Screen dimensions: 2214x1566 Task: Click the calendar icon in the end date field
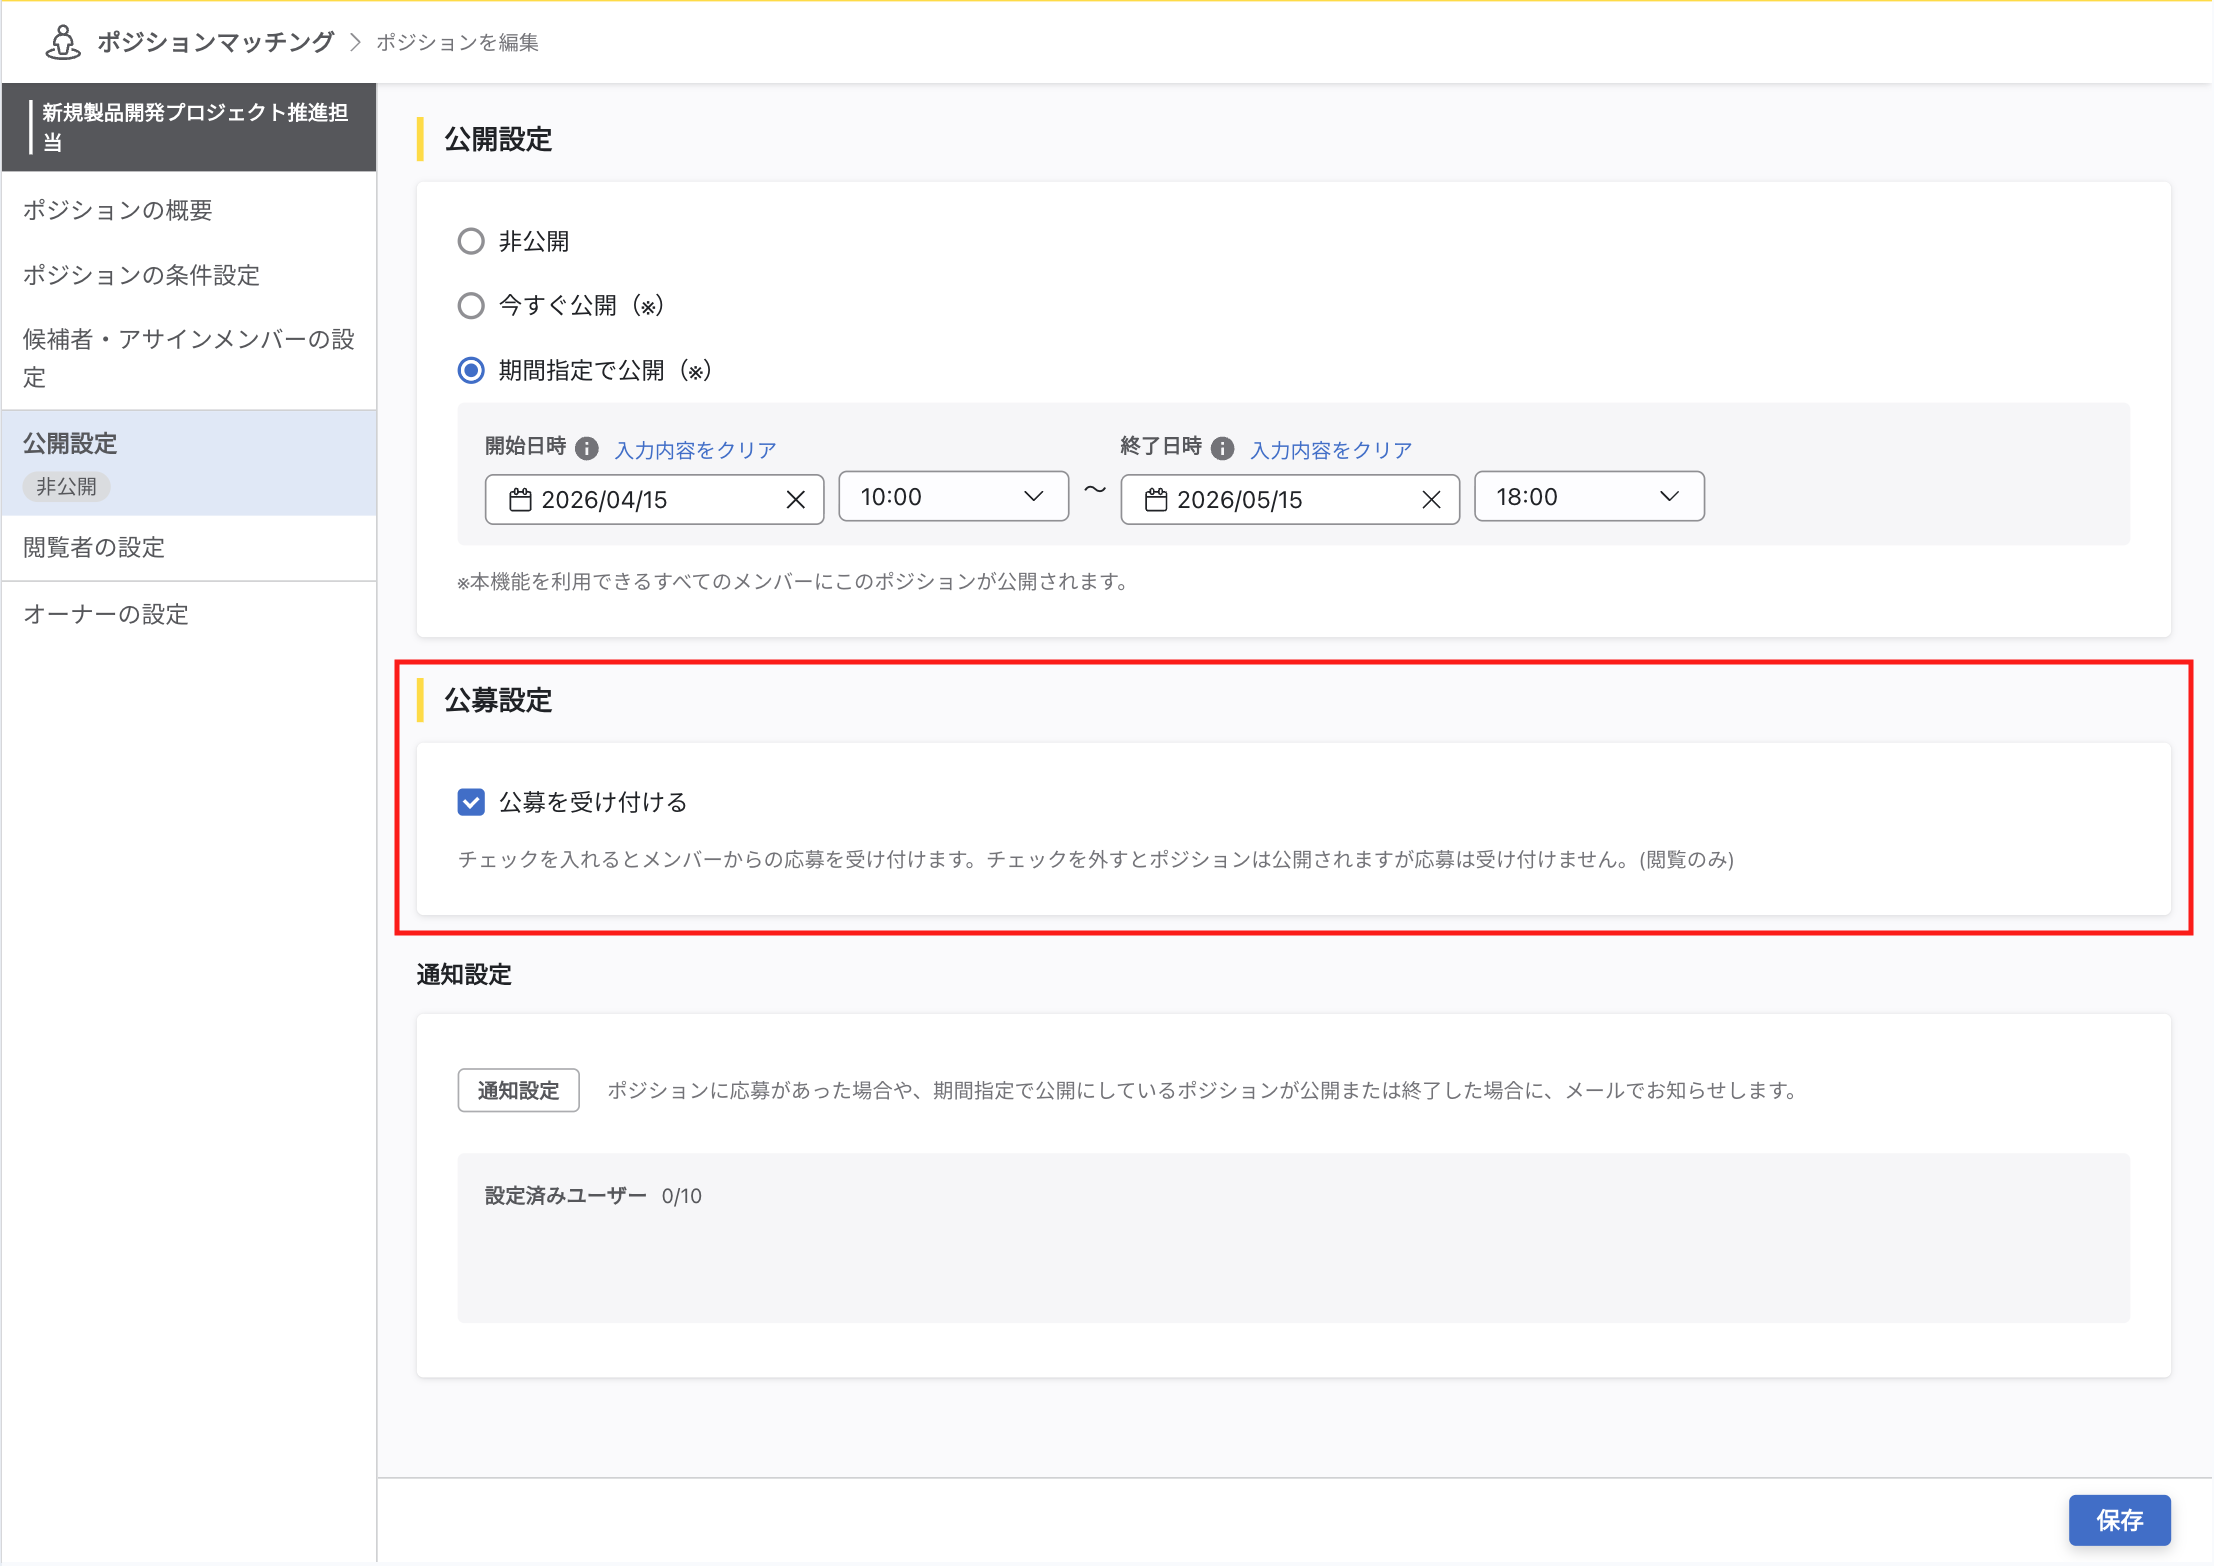pos(1157,499)
